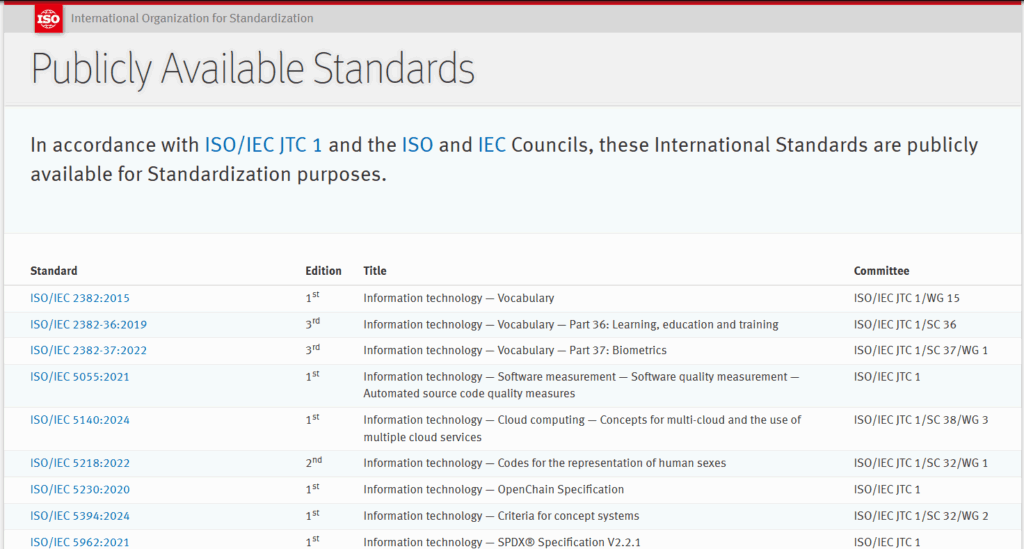The width and height of the screenshot is (1024, 549).
Task: Click the Standard column header
Action: 54,271
